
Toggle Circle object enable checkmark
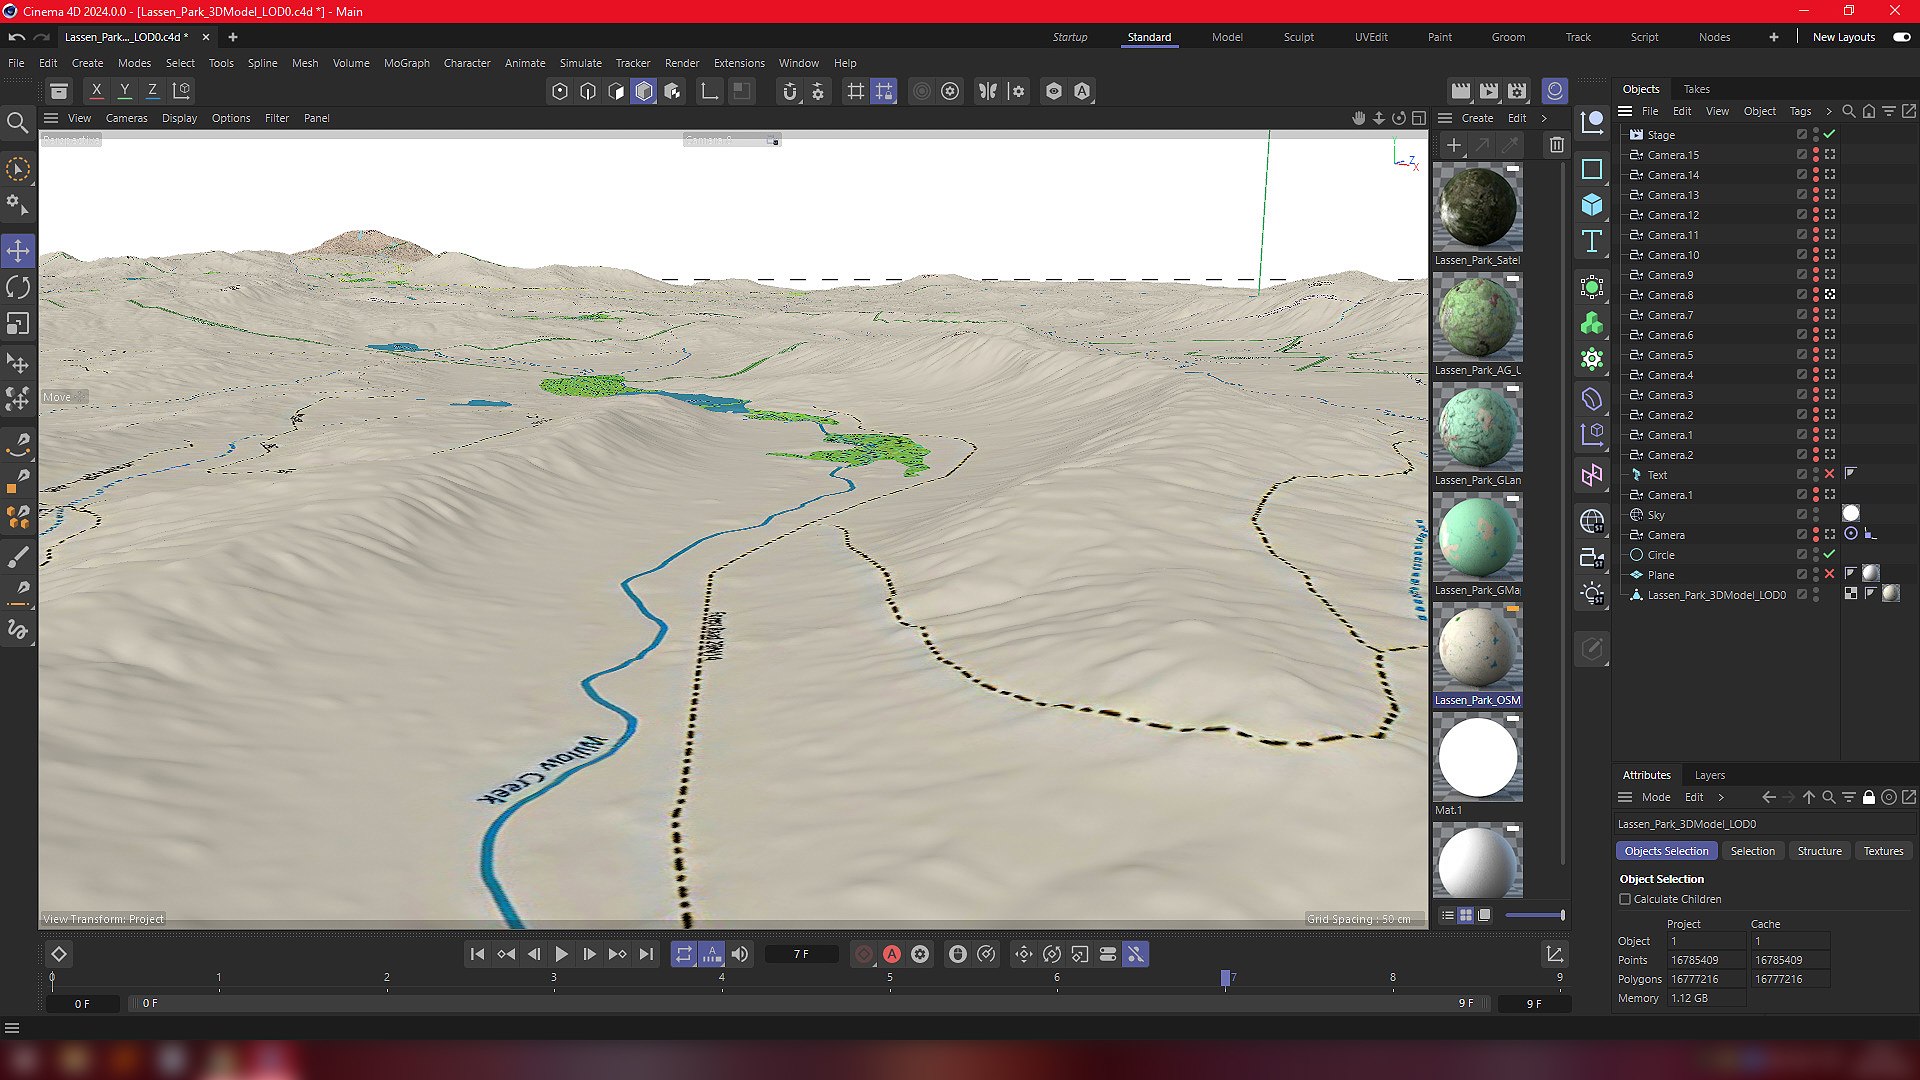pos(1829,554)
